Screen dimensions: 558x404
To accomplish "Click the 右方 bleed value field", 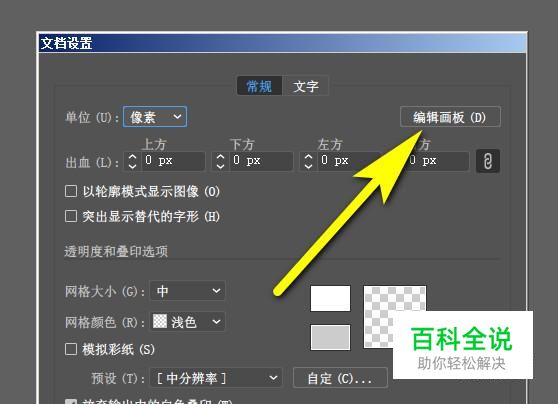I will [437, 161].
